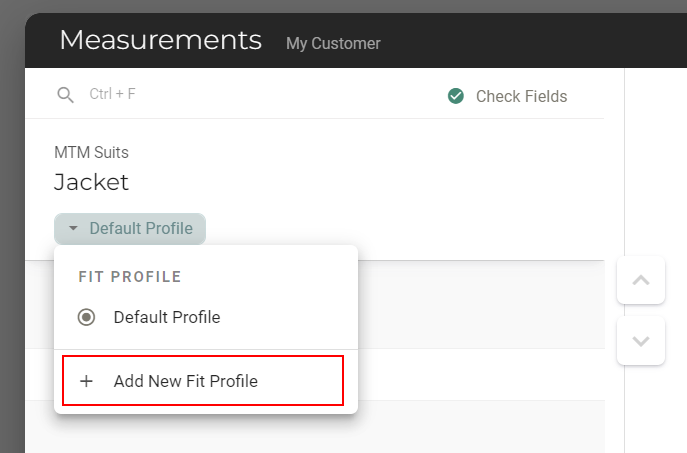The image size is (687, 453).
Task: Choose Add New Fit Profile
Action: tap(203, 381)
